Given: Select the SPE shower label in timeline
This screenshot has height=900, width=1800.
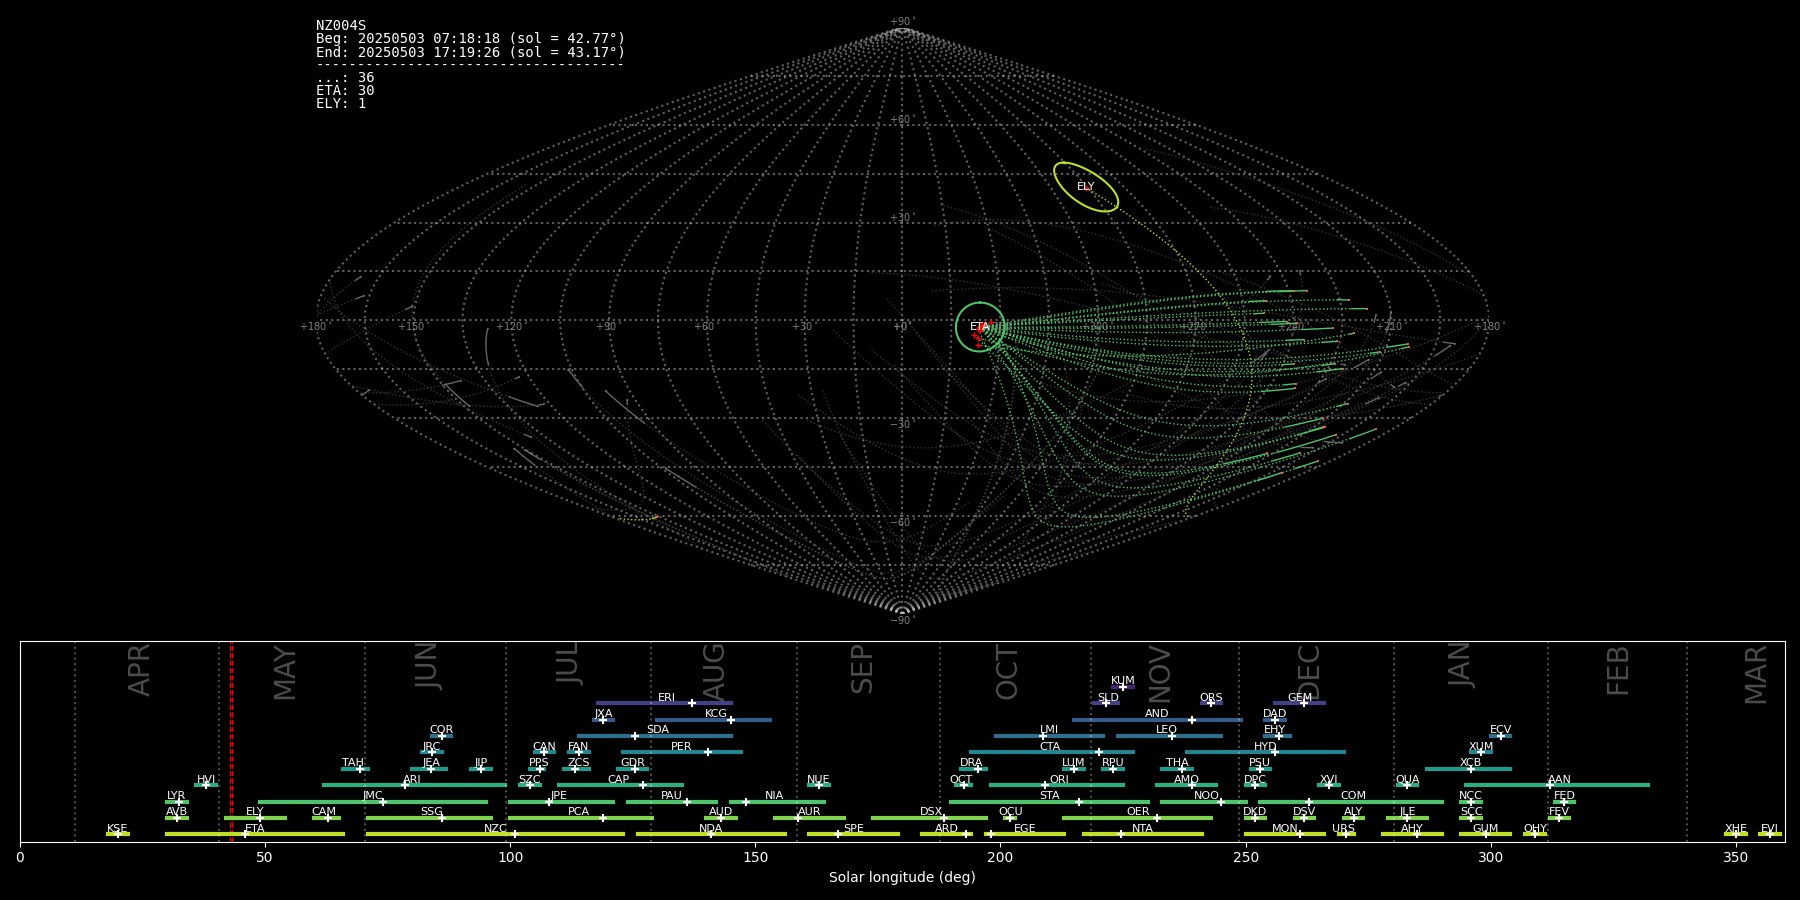Looking at the screenshot, I should click(x=853, y=829).
